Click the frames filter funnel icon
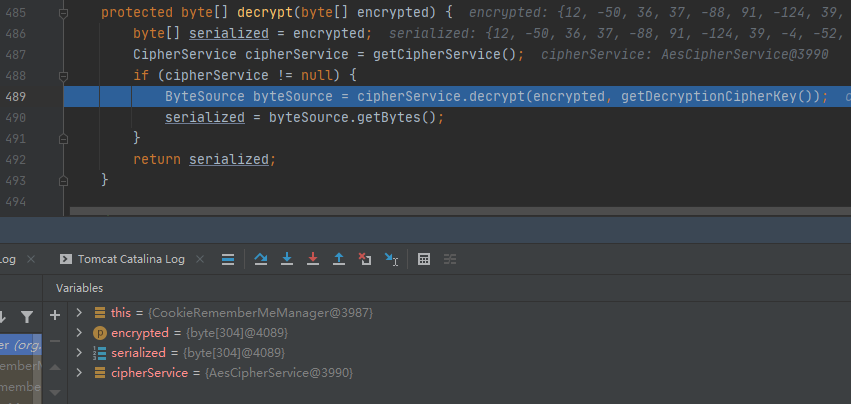 (27, 316)
